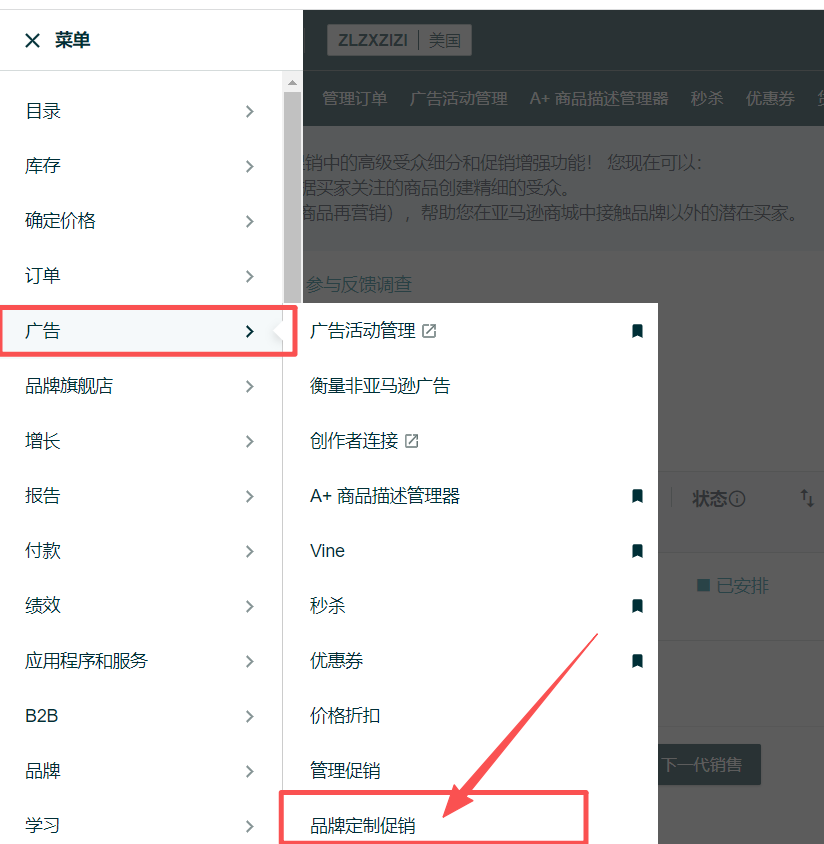Click the sort arrows icon near 状态

tap(807, 498)
